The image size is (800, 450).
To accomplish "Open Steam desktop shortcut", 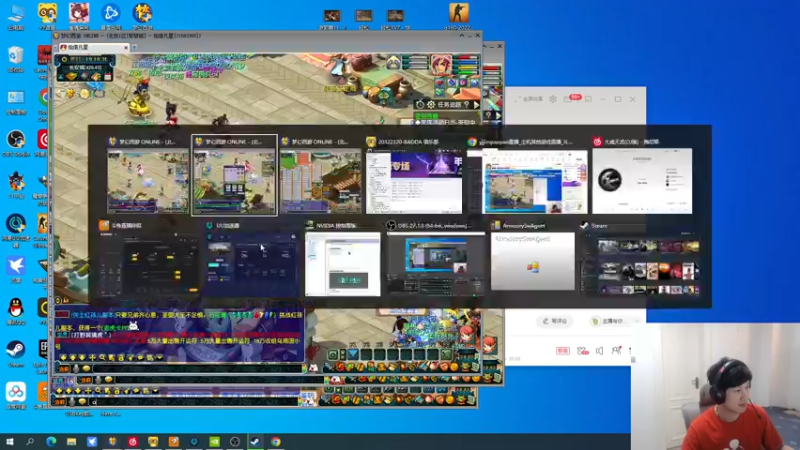I will click(16, 353).
